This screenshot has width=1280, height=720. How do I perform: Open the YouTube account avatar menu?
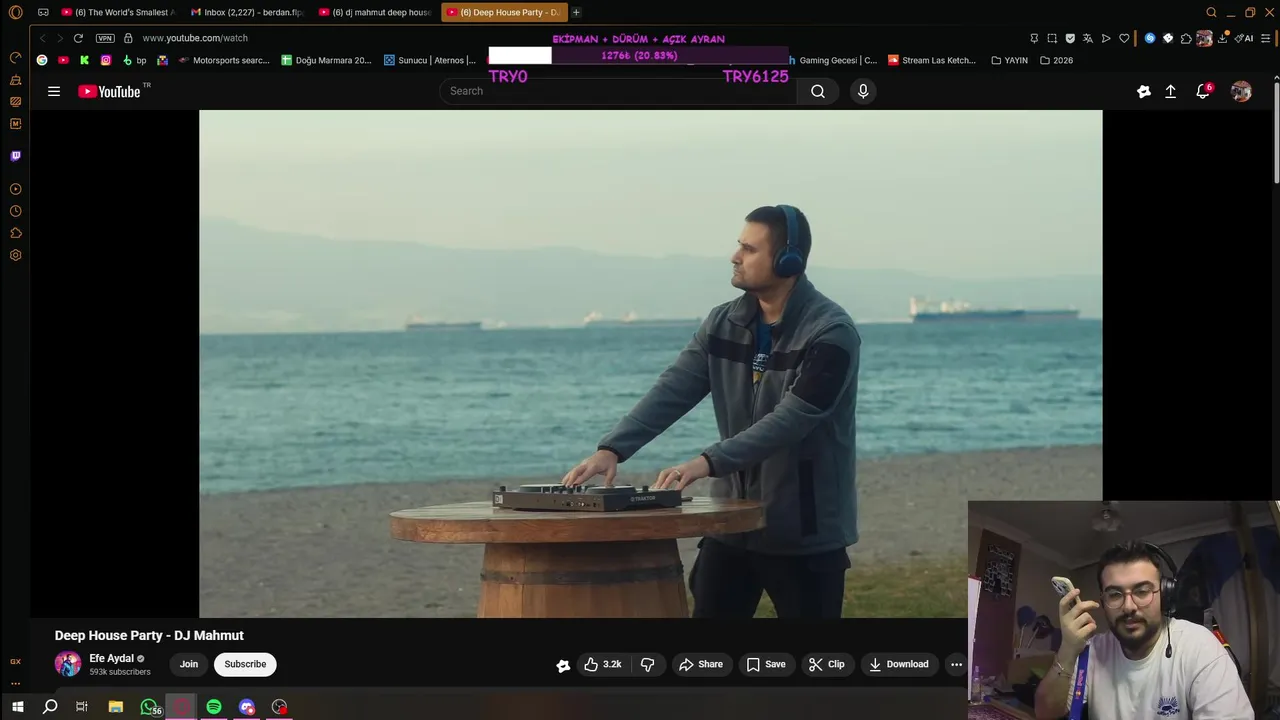[1241, 91]
